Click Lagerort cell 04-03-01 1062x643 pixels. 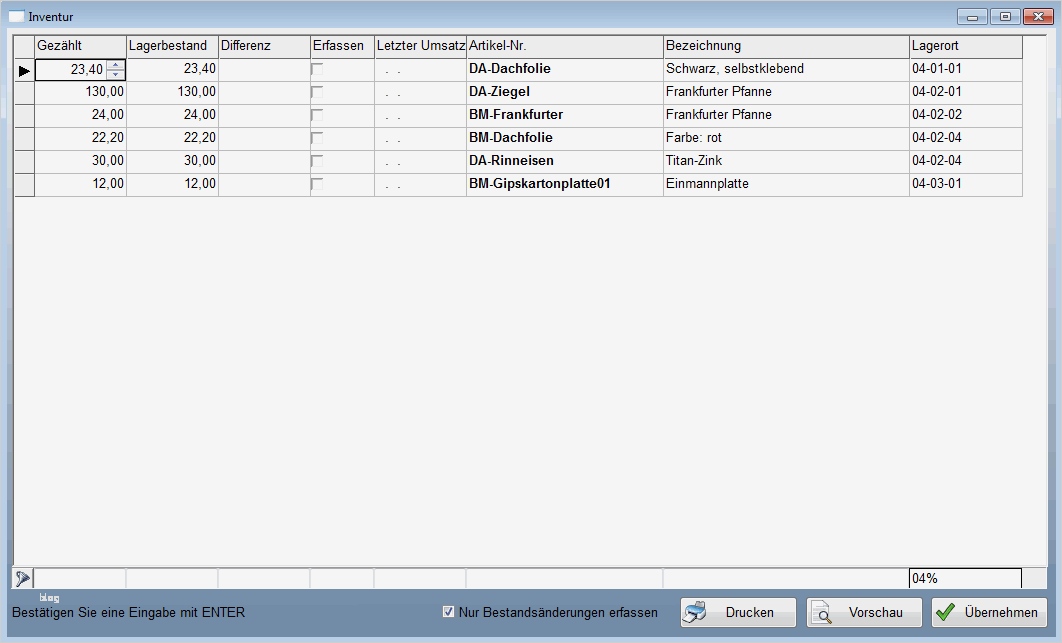pos(966,184)
